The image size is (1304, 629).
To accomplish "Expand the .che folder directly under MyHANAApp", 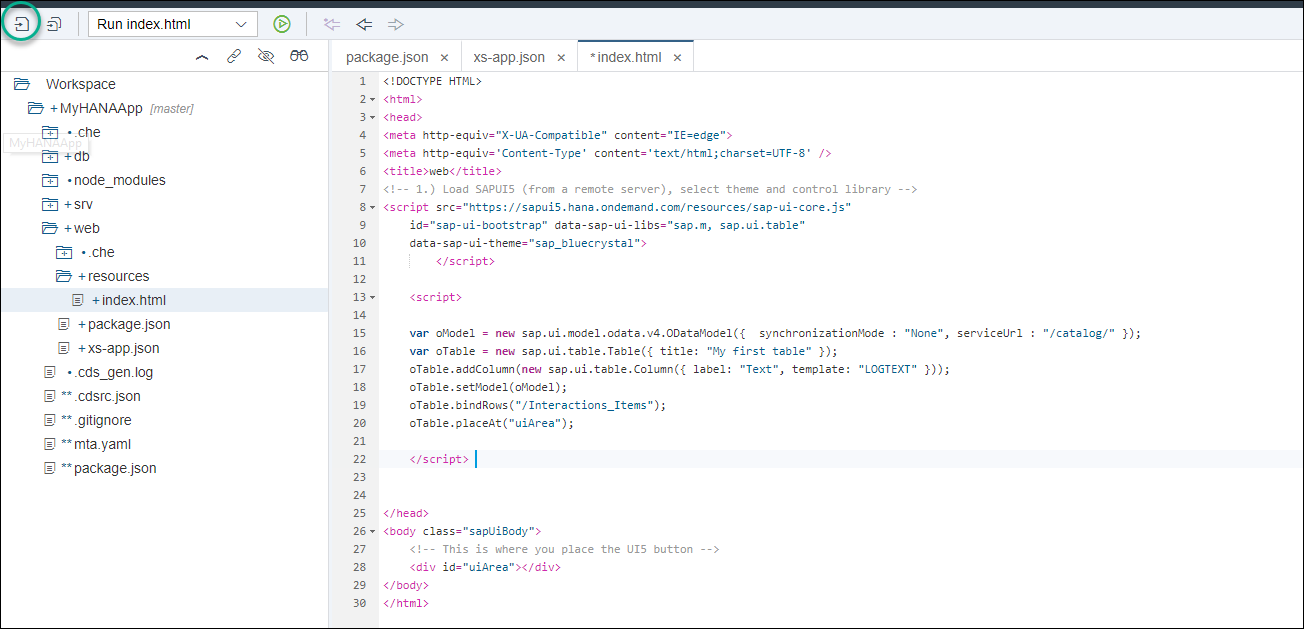I will (x=50, y=132).
